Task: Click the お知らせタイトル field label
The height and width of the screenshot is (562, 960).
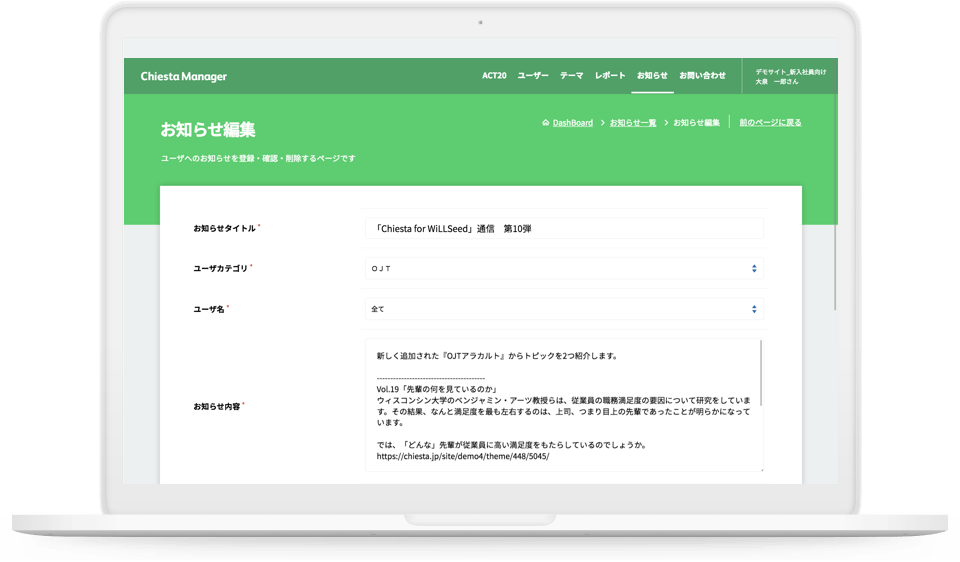Action: [224, 228]
